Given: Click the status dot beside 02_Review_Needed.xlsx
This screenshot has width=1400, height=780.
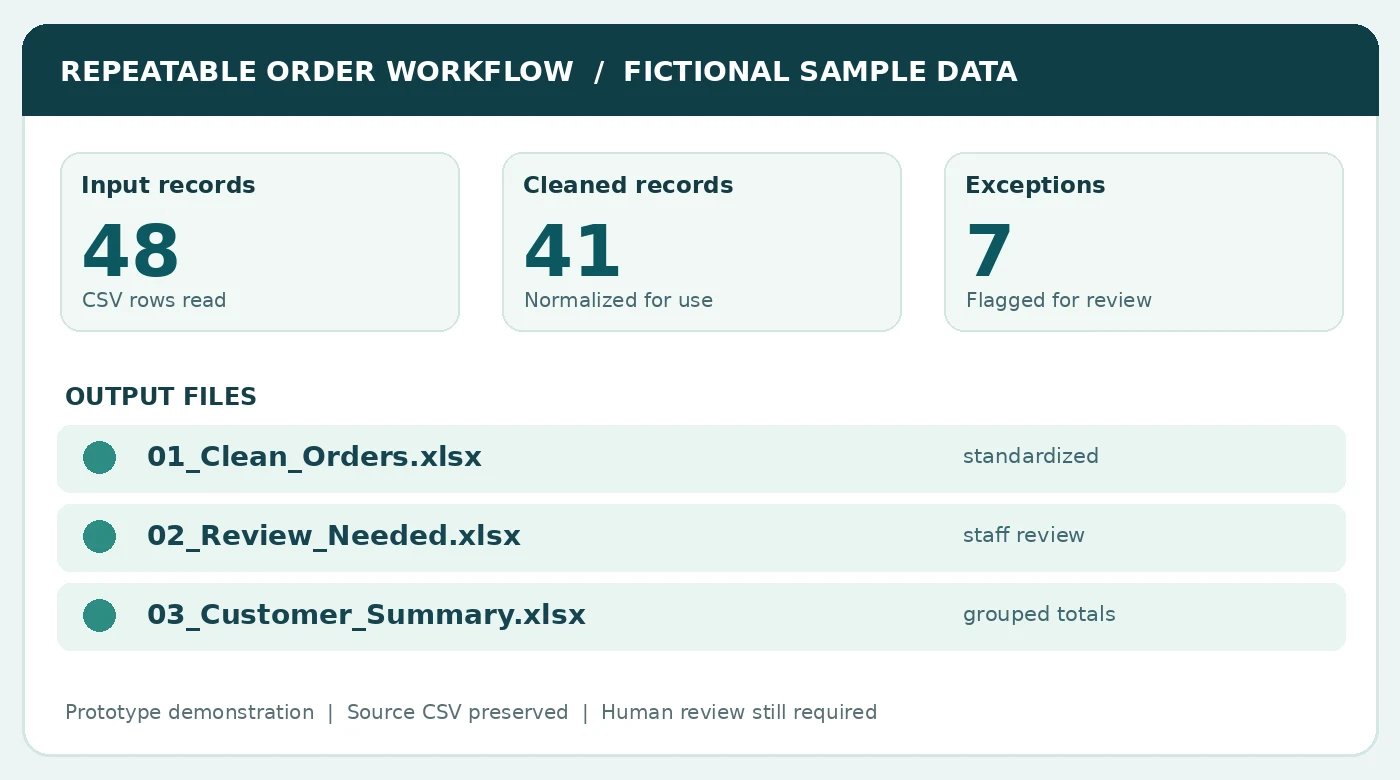Looking at the screenshot, I should pyautogui.click(x=99, y=537).
